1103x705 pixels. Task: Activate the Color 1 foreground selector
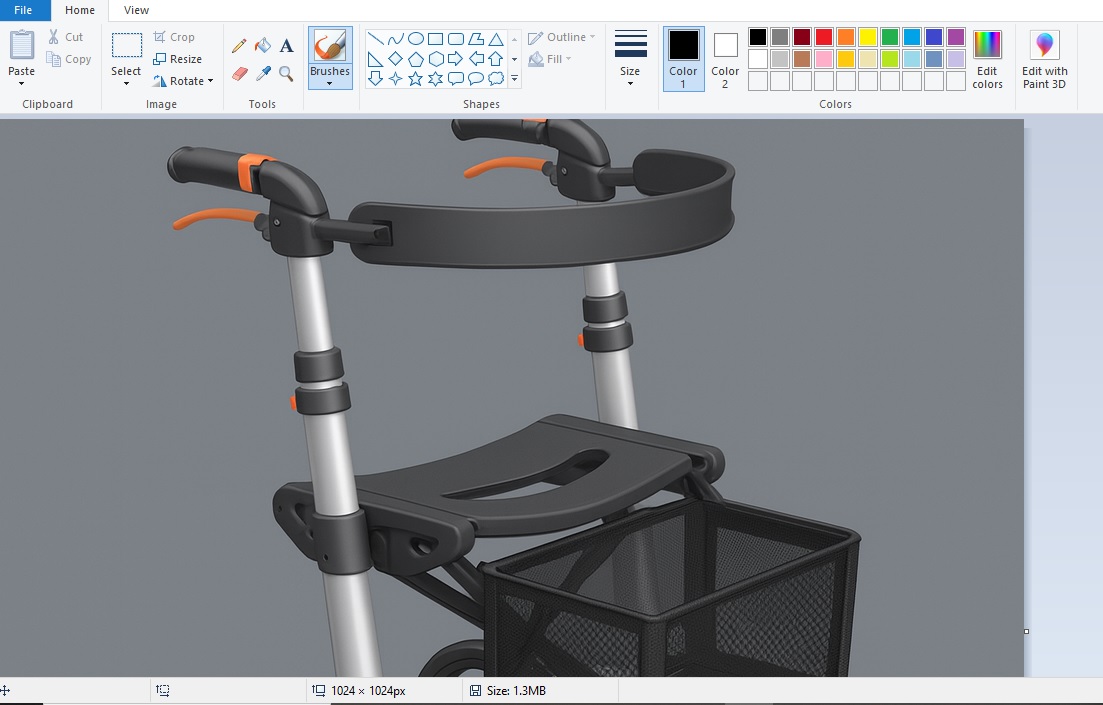tap(683, 59)
